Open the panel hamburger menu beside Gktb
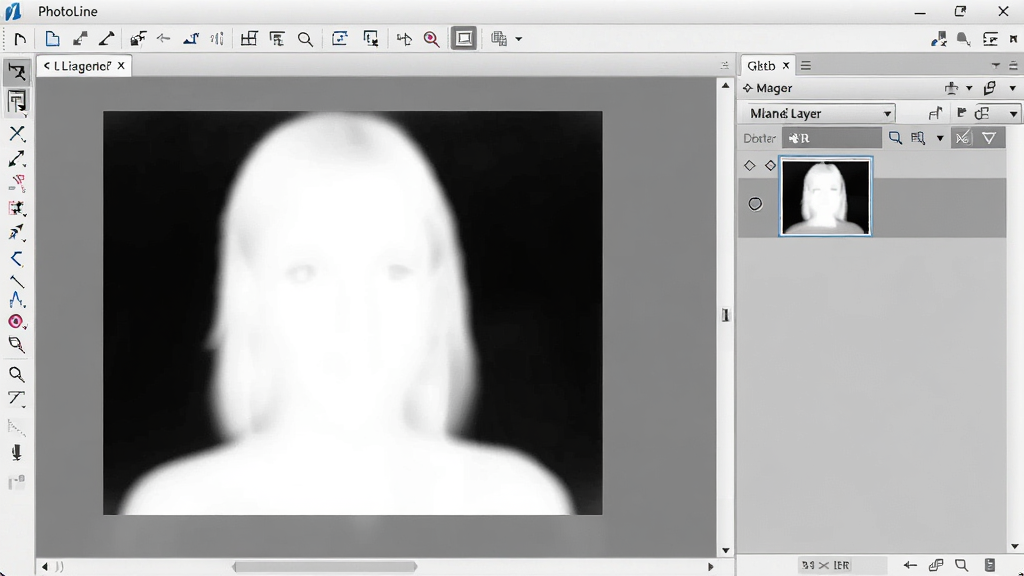Screen dimensions: 1024x576 point(806,65)
